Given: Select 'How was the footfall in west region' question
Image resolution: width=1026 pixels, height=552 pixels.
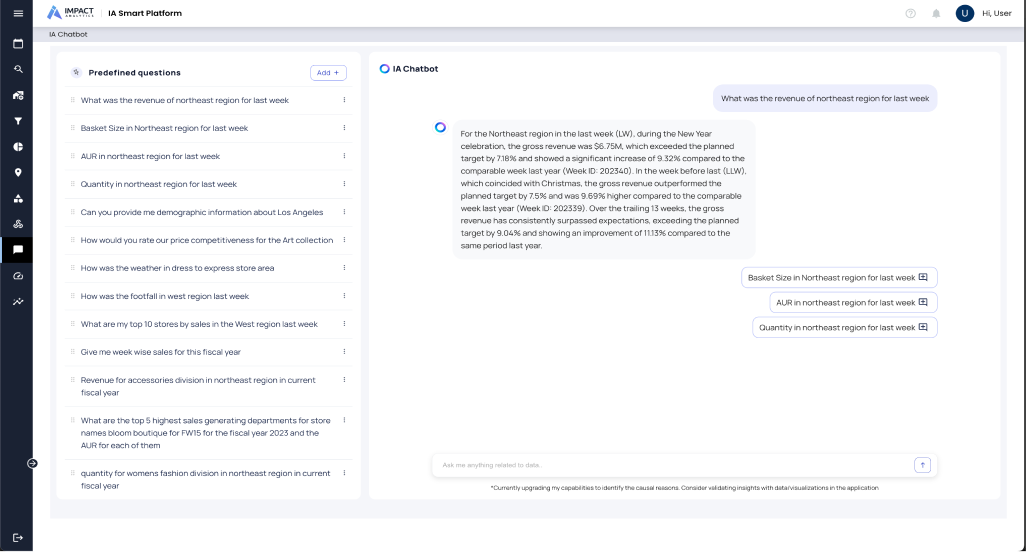Looking at the screenshot, I should (165, 296).
